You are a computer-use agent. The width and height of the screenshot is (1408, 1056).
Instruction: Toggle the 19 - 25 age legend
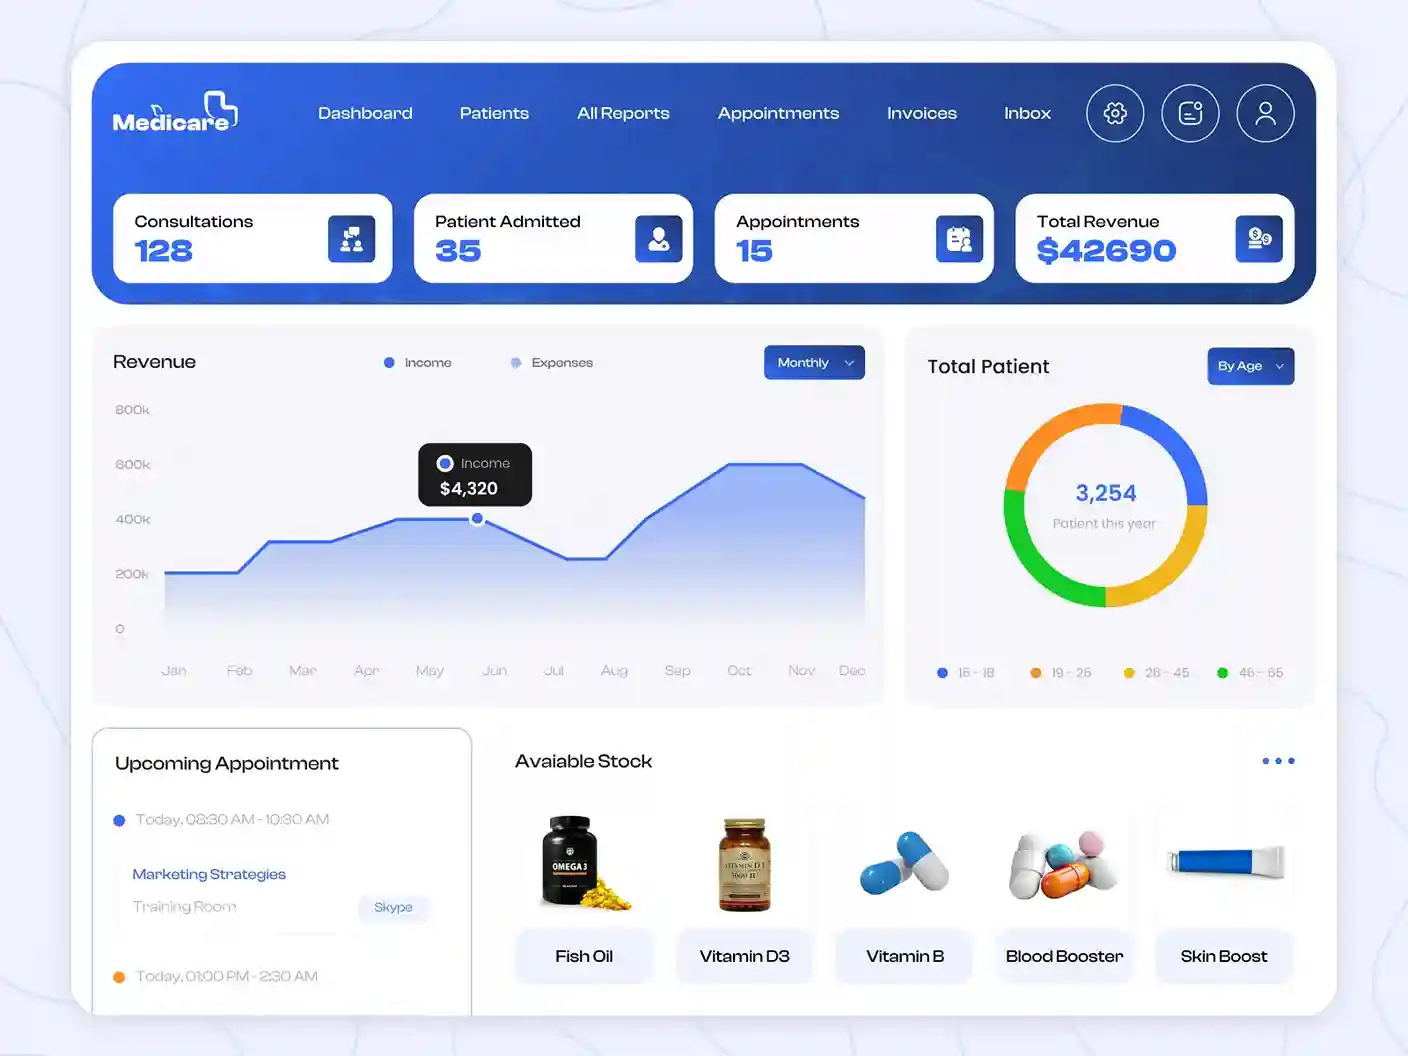(1060, 673)
